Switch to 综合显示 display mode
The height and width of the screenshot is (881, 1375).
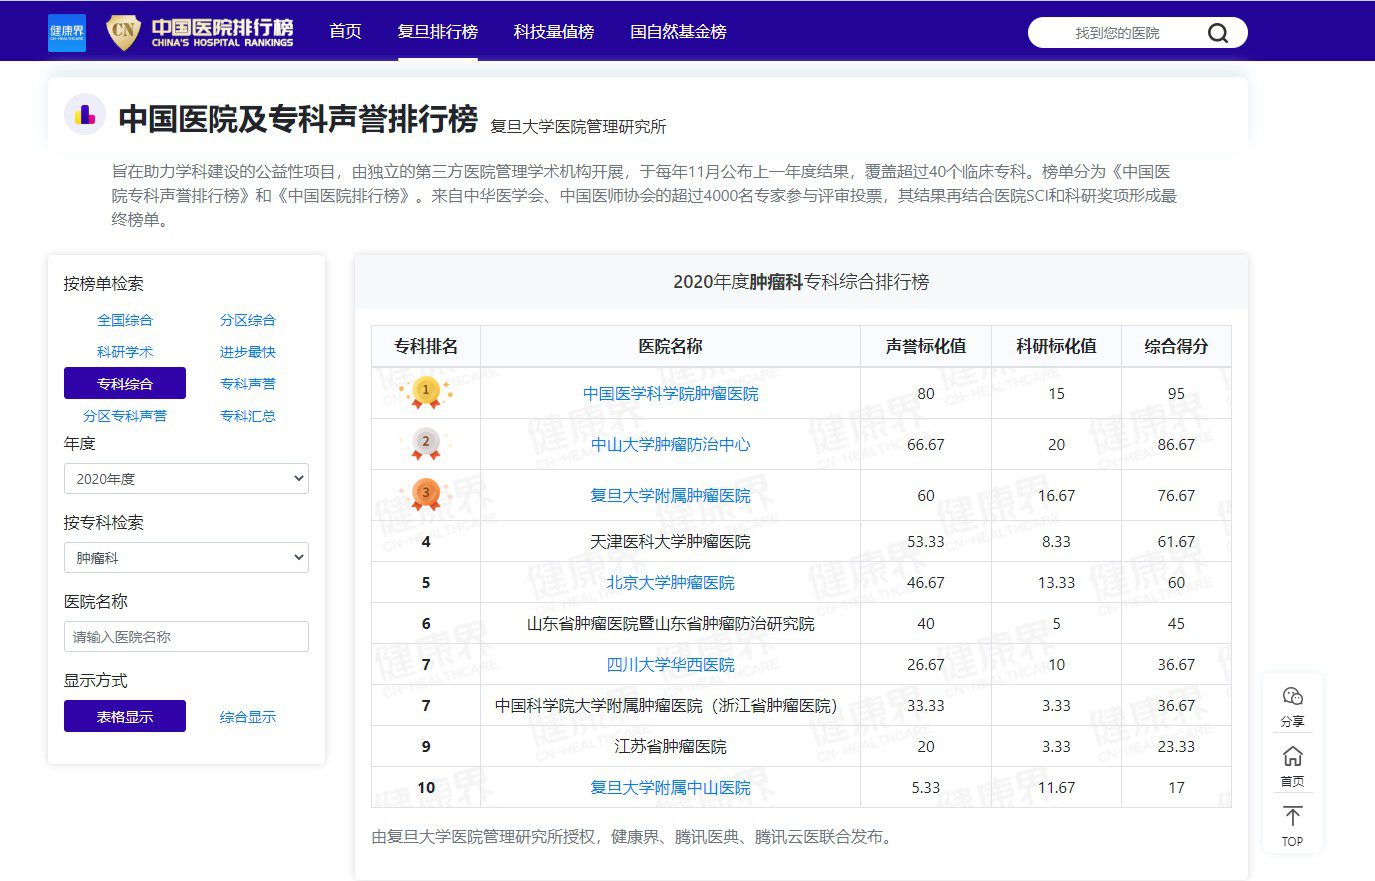pos(248,717)
